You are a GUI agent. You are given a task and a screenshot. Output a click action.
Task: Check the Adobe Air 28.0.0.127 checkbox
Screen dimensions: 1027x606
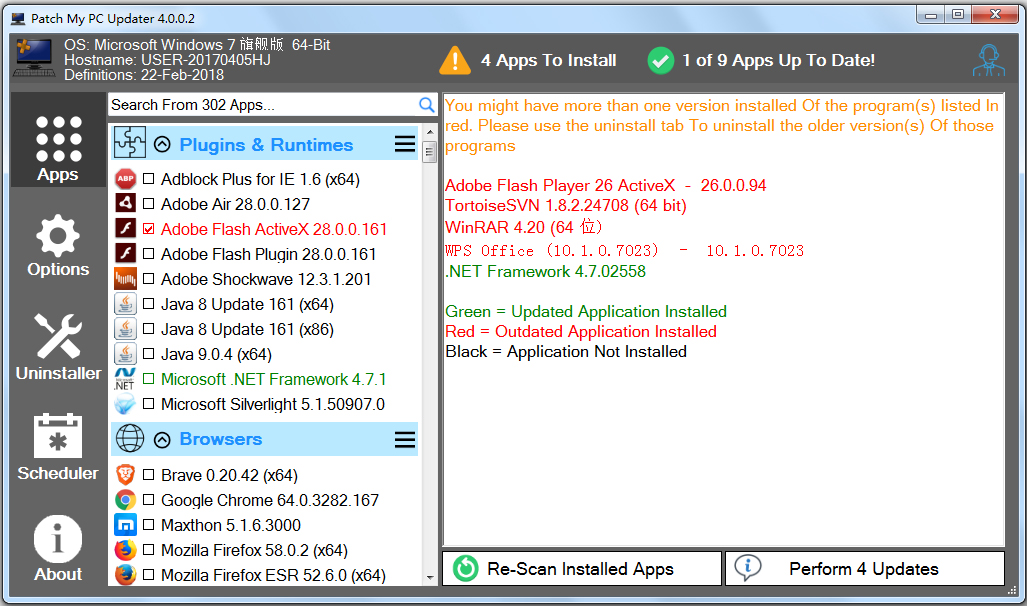click(x=149, y=204)
